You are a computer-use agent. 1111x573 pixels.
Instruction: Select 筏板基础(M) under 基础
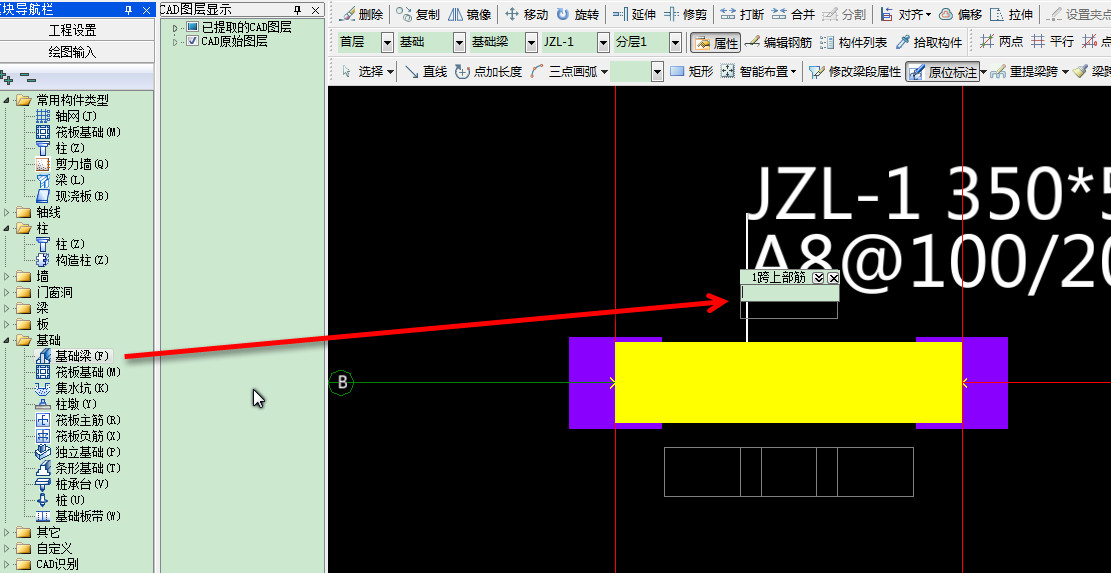tap(79, 372)
